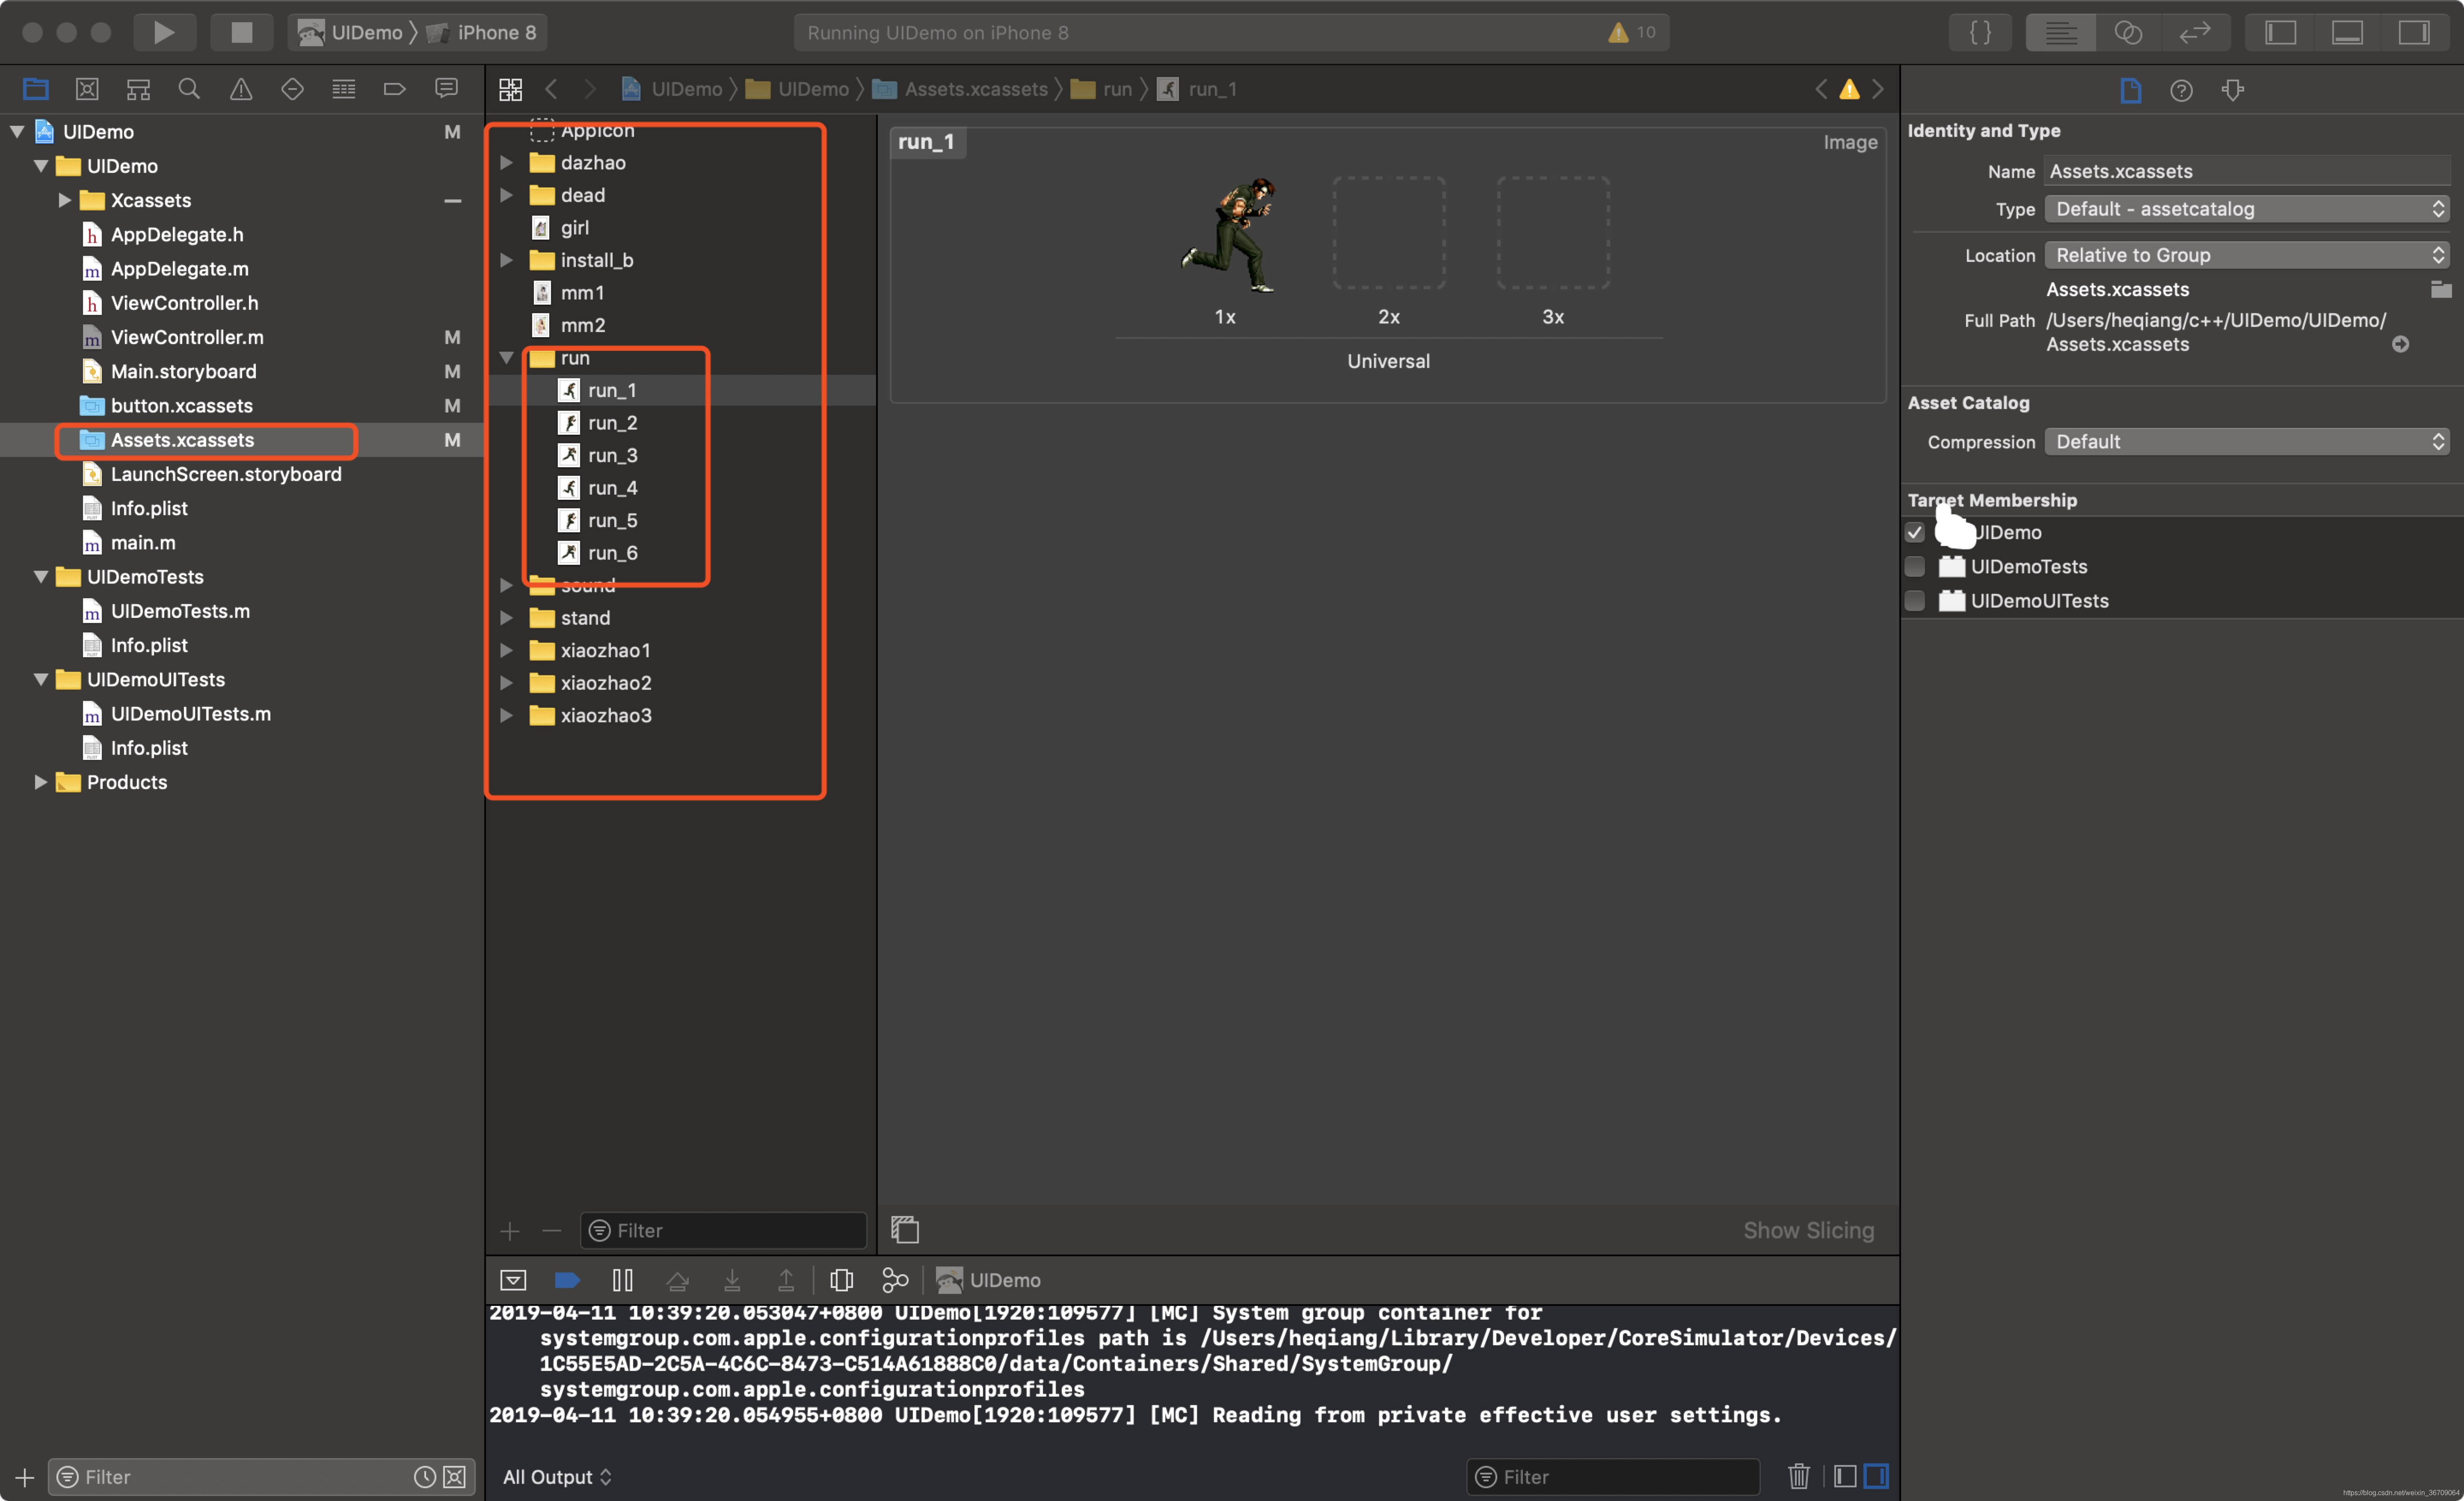Open the Report navigator icon
This screenshot has width=2464, height=1501.
pos(446,89)
